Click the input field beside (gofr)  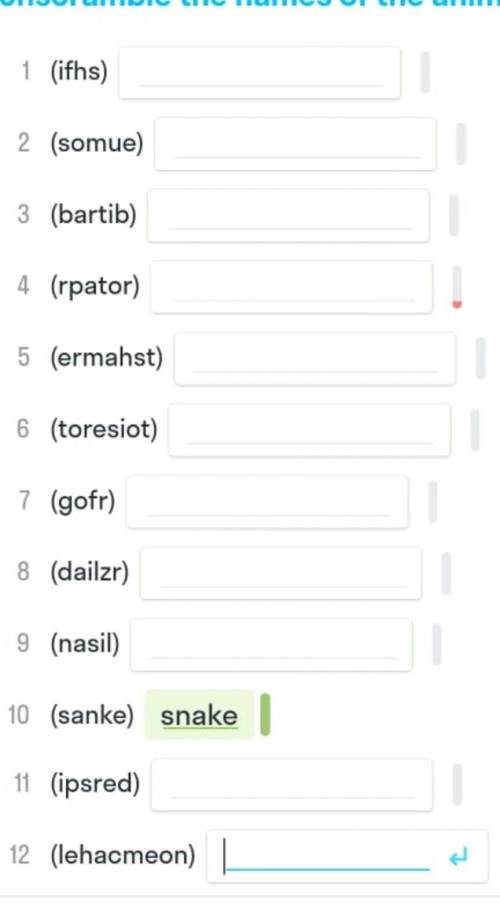coord(267,502)
